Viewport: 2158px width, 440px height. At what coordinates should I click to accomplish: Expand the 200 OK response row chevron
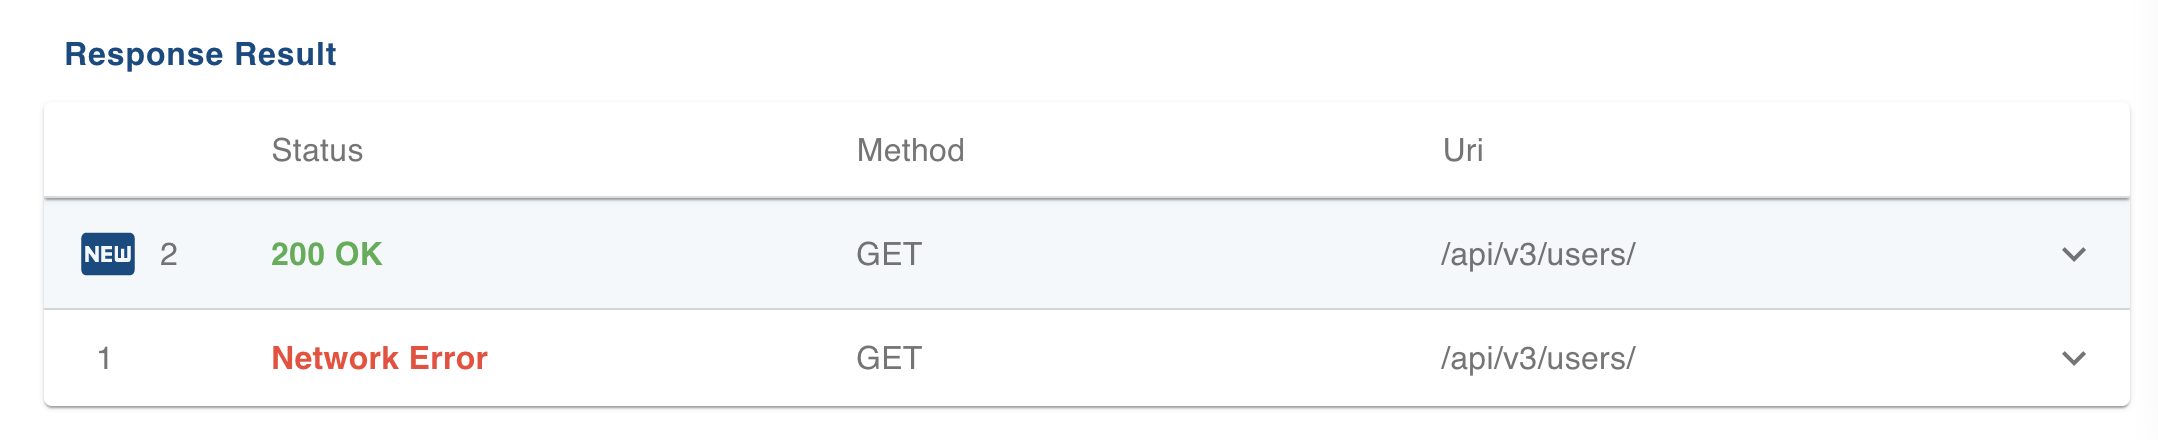2074,254
